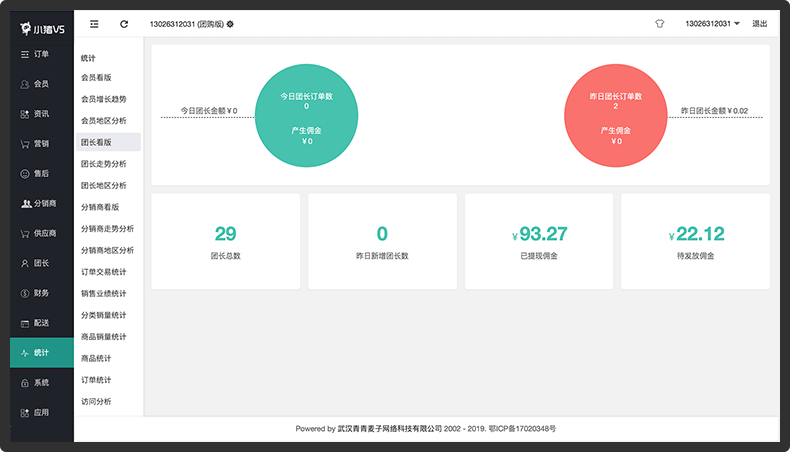Click the 财务 coin icon
The image size is (790, 452).
point(25,293)
